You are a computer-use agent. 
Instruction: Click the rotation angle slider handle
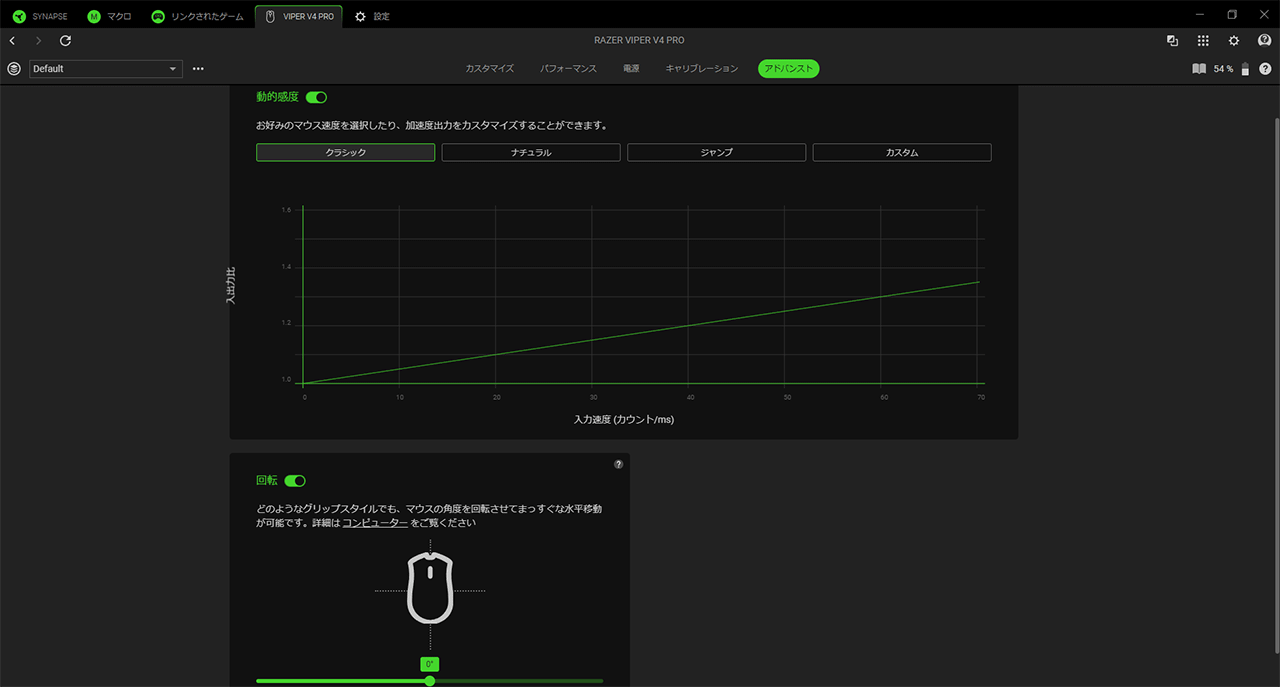430,681
